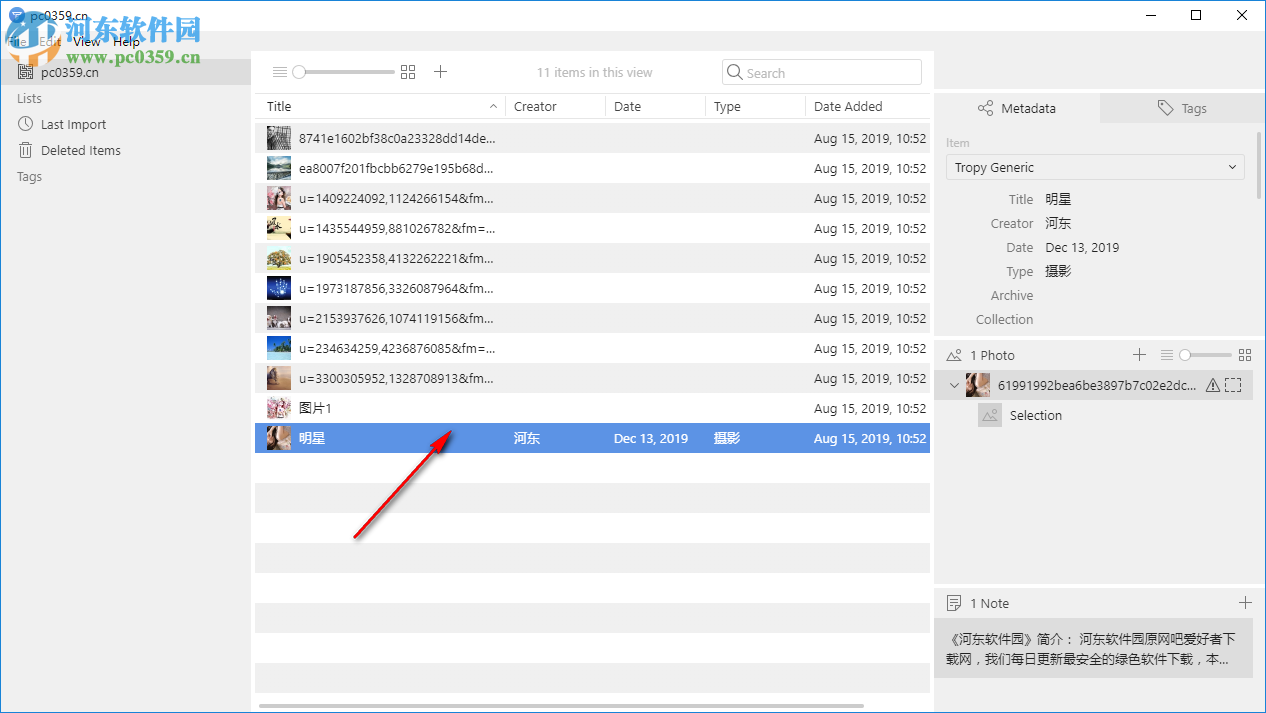The image size is (1266, 713).
Task: Click the dashed selection icon on photo row
Action: pyautogui.click(x=1233, y=385)
